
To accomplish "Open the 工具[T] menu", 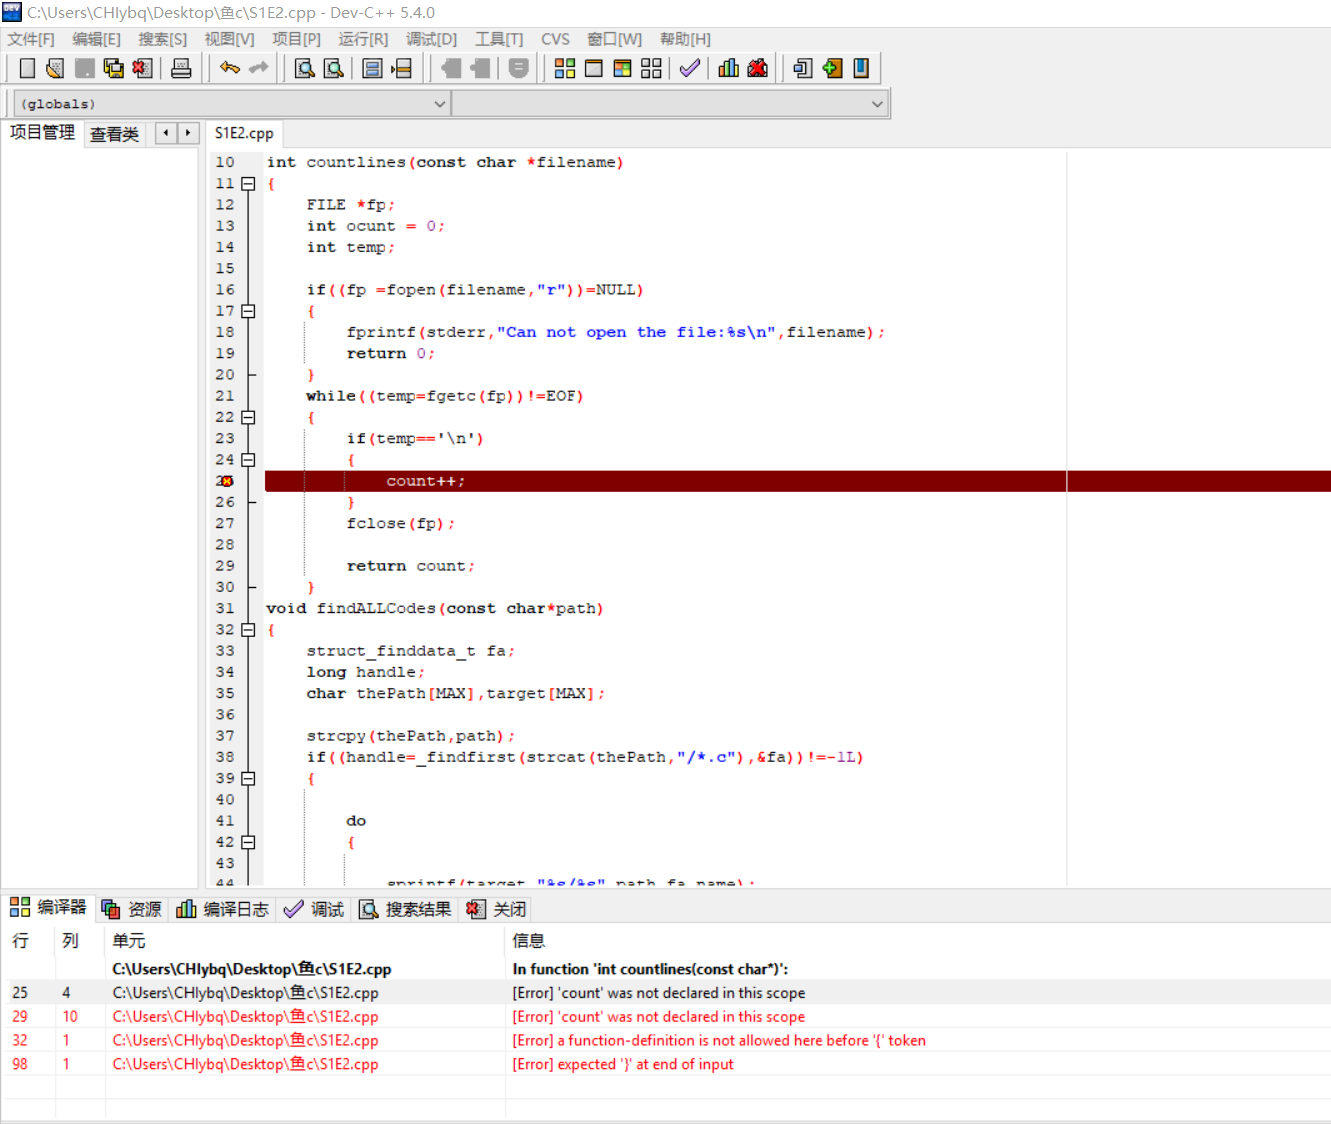I will [499, 39].
